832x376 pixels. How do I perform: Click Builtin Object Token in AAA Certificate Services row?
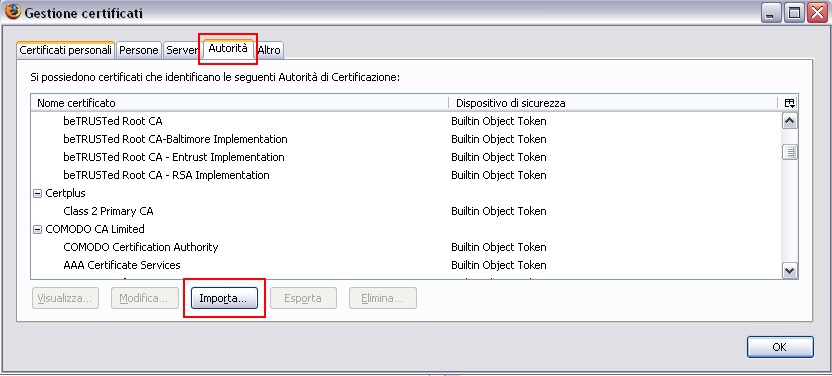tap(499, 265)
